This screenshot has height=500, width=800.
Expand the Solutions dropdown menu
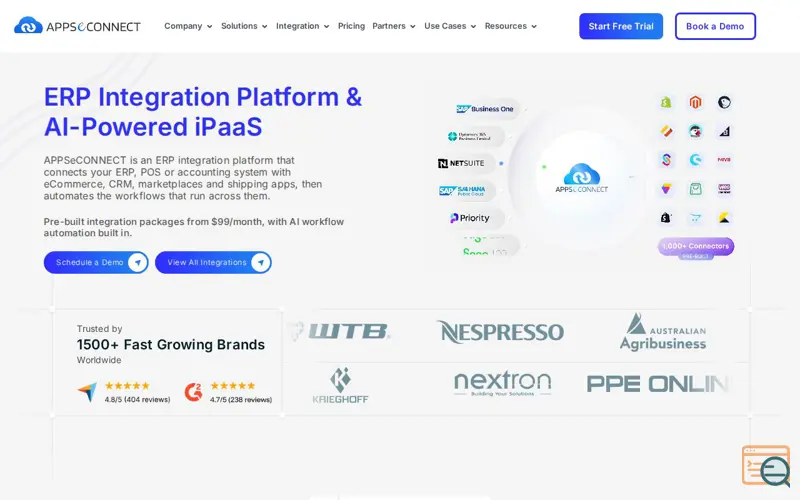pos(244,26)
